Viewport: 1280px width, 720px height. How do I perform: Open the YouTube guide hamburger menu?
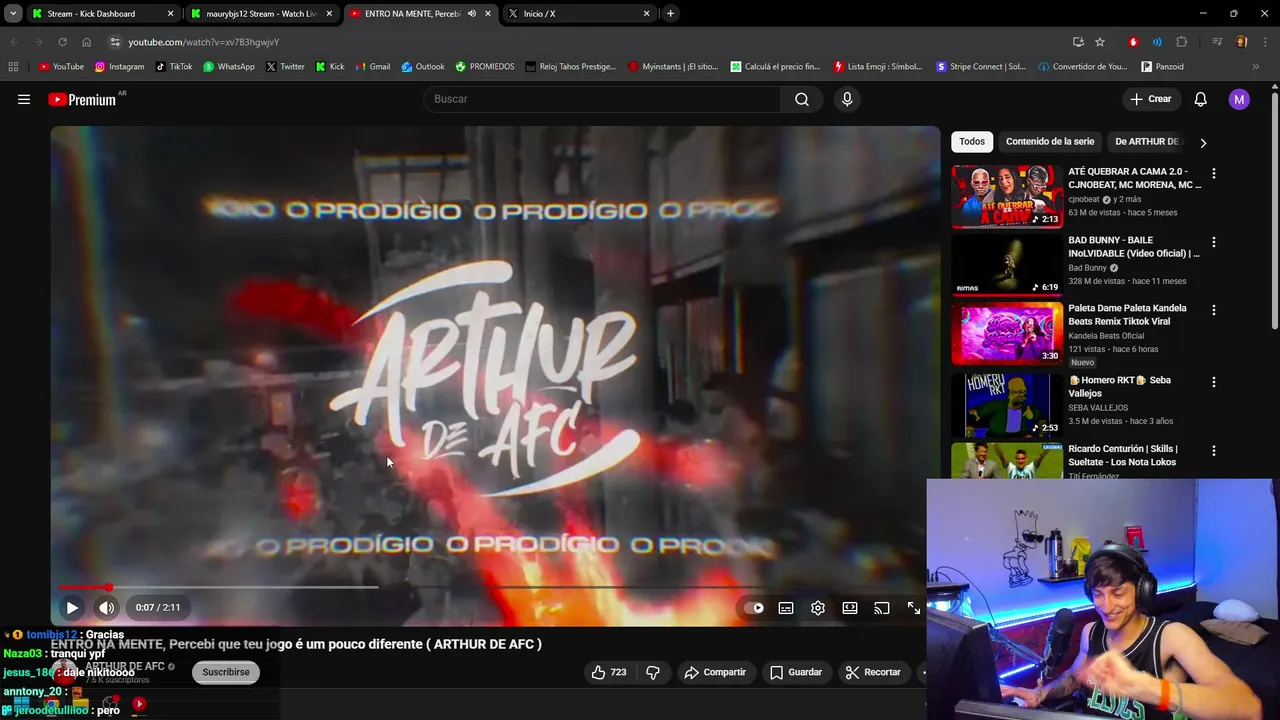[x=24, y=99]
